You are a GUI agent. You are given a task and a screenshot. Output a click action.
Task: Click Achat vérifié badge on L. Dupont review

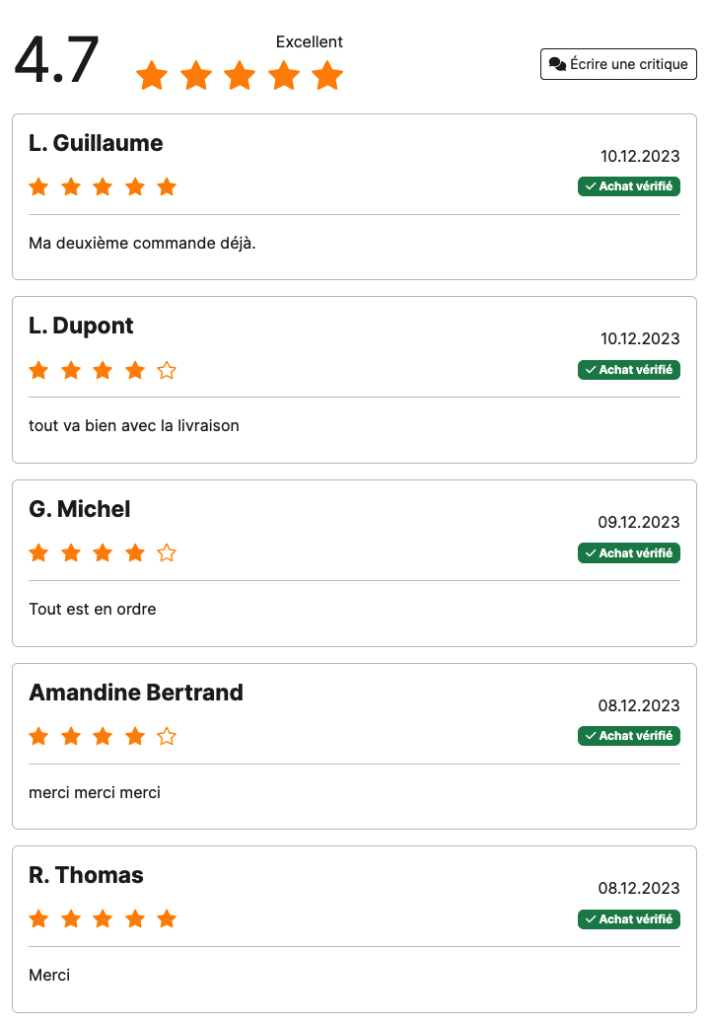tap(629, 370)
